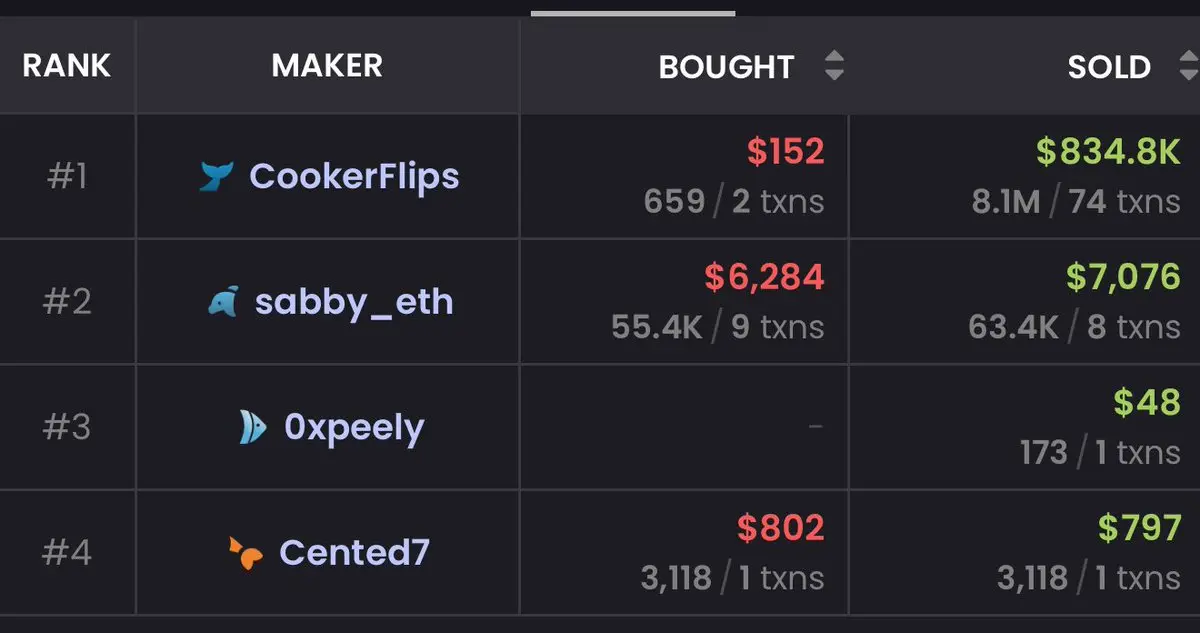Click the $802 bought value for Cented7
The width and height of the screenshot is (1200, 633).
(x=781, y=528)
